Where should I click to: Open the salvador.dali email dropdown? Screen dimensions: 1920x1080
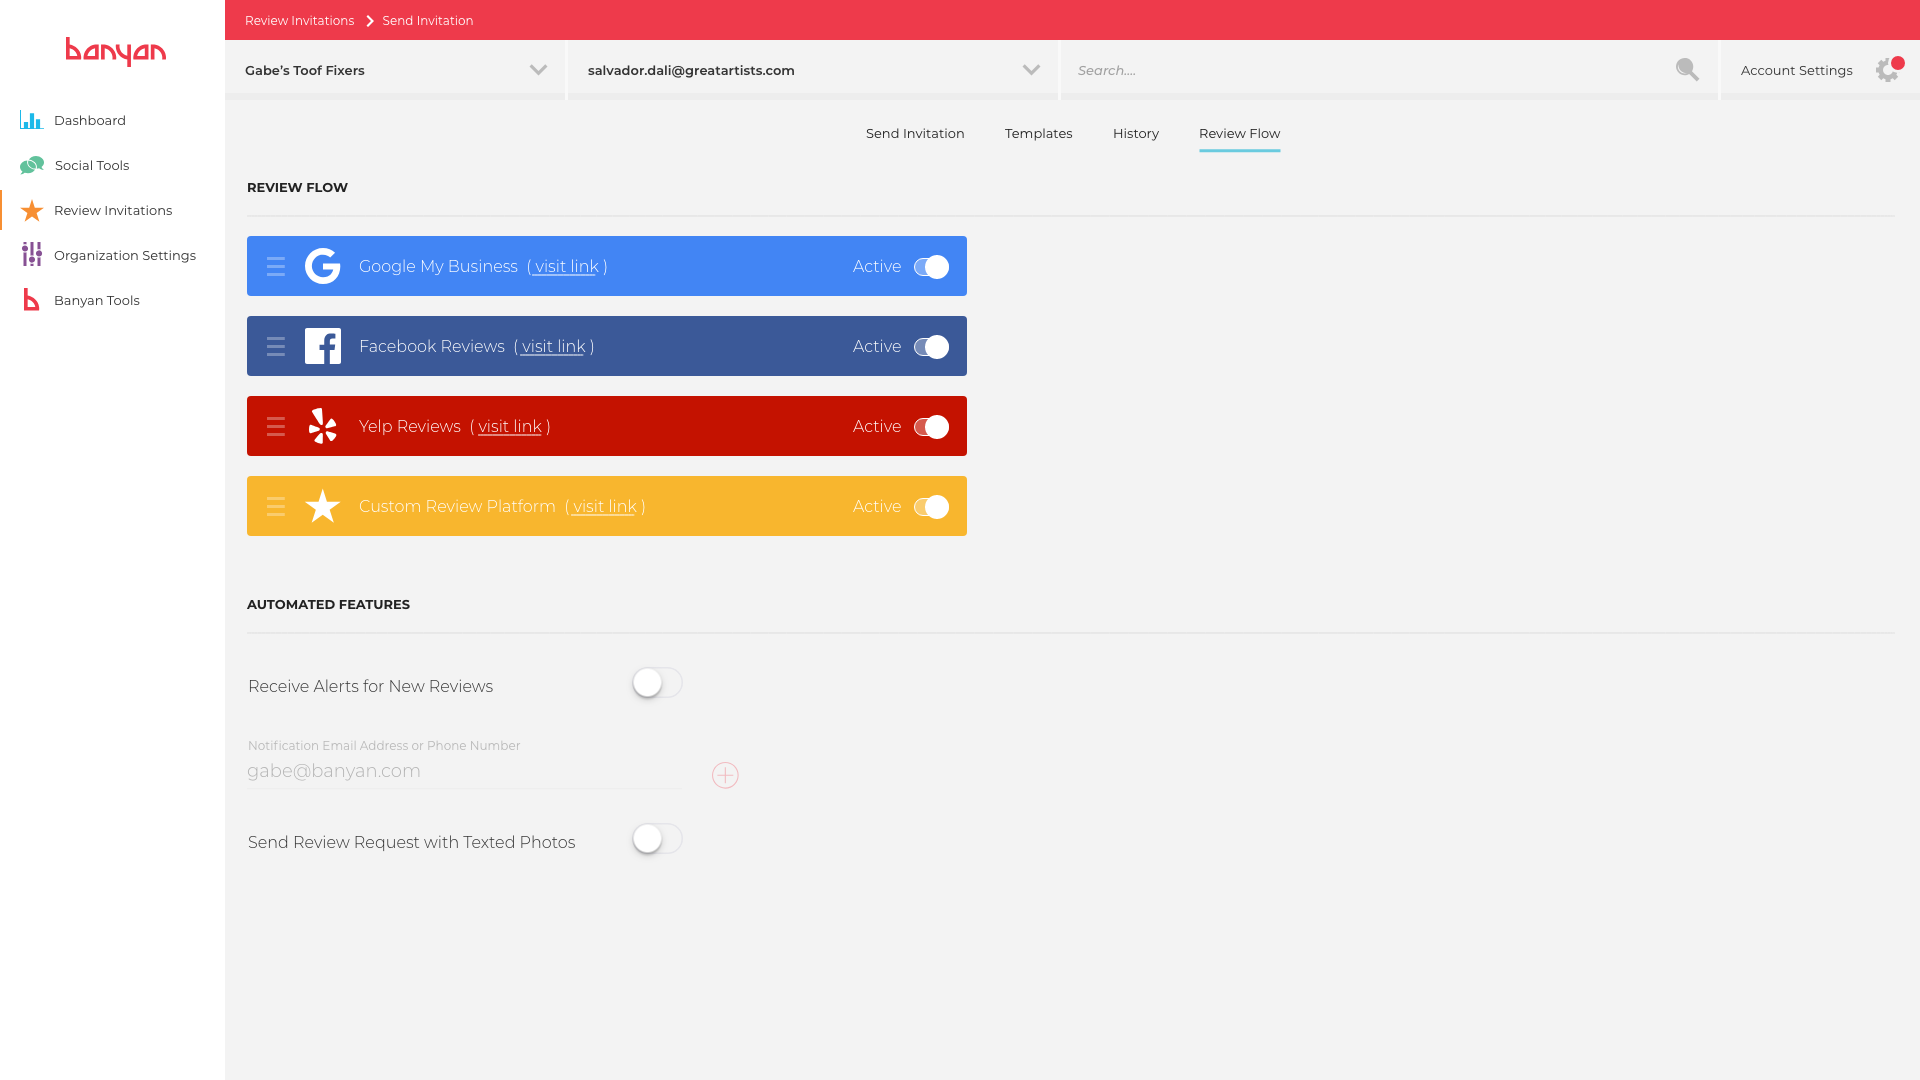coord(1031,70)
